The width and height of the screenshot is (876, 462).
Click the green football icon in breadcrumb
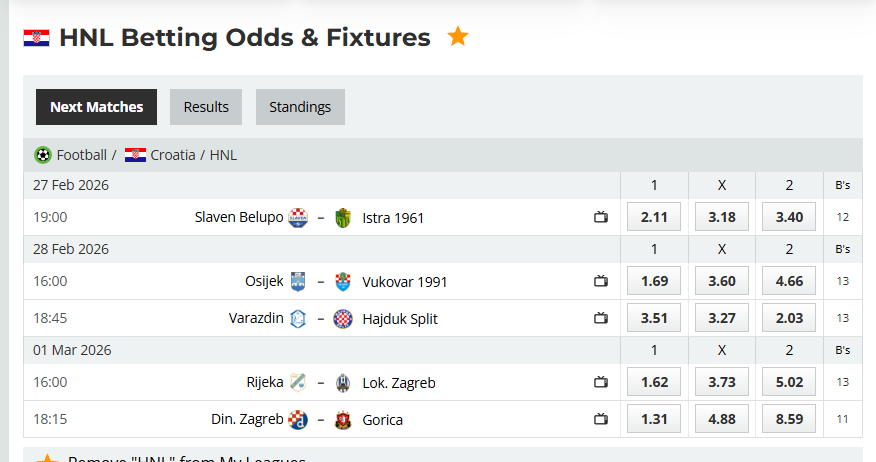point(43,155)
